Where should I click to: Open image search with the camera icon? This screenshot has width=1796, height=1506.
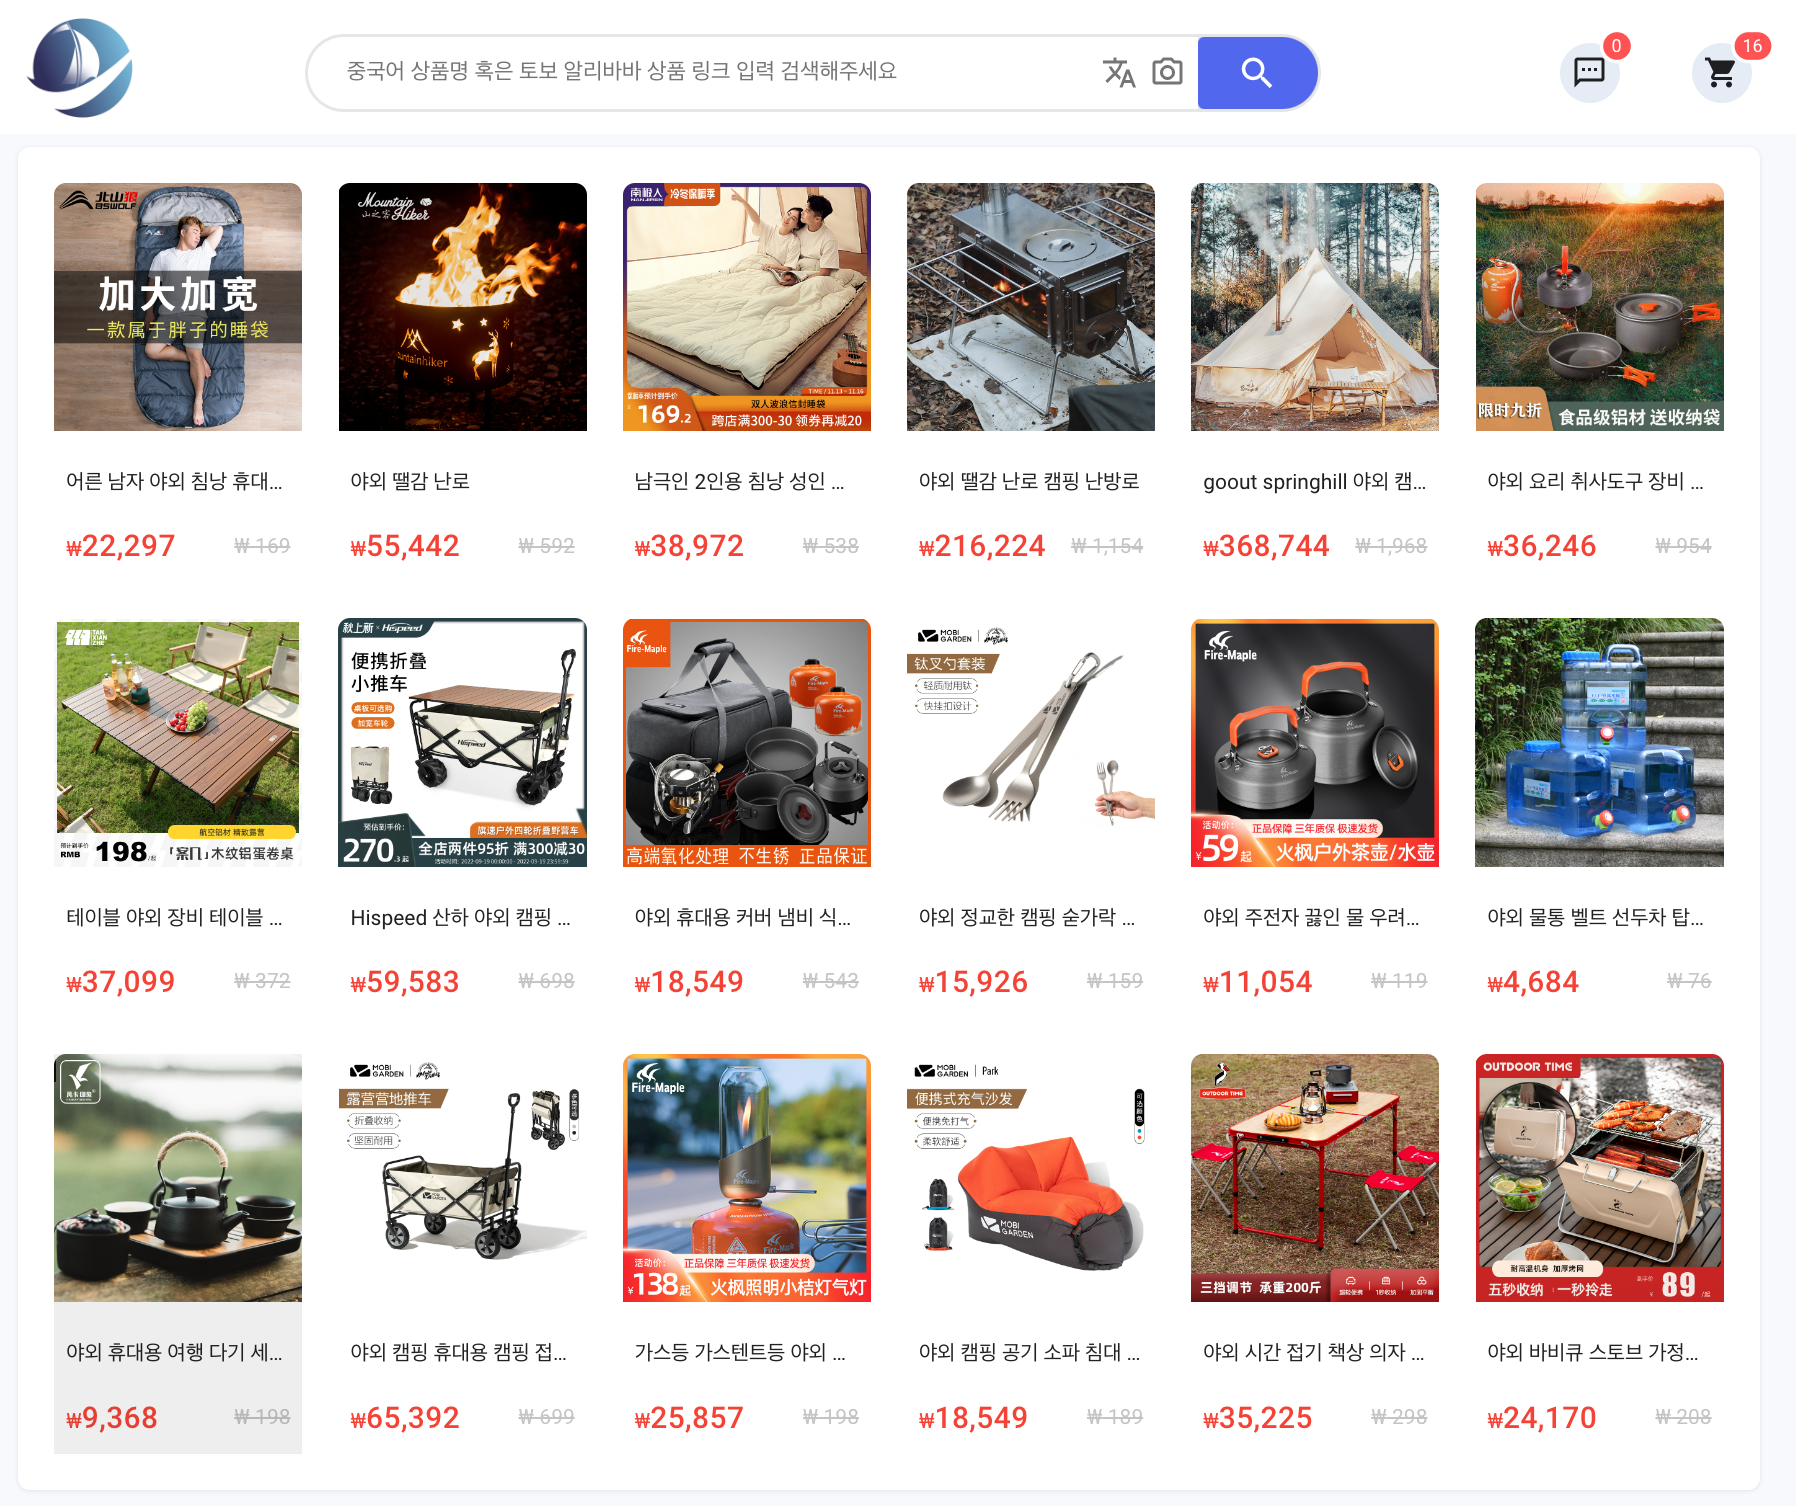click(x=1167, y=72)
